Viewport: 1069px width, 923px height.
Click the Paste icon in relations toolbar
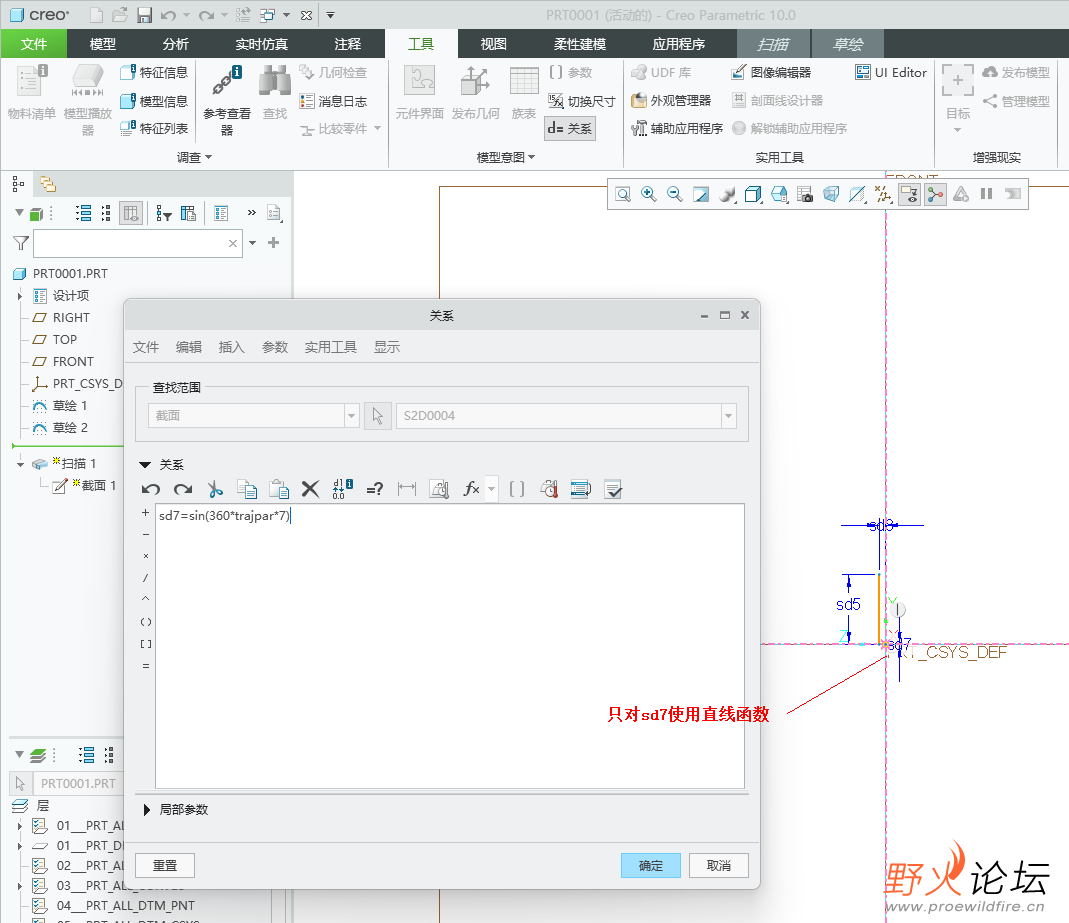click(278, 489)
